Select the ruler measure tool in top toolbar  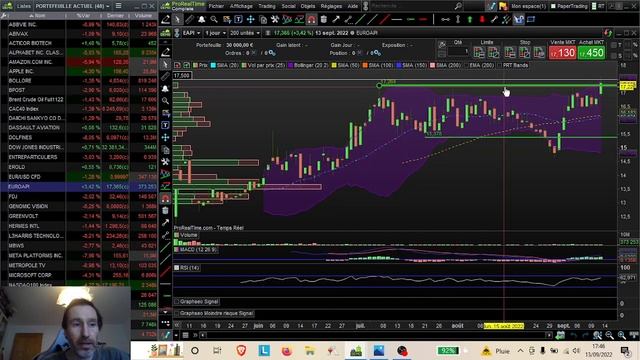[x=190, y=19]
